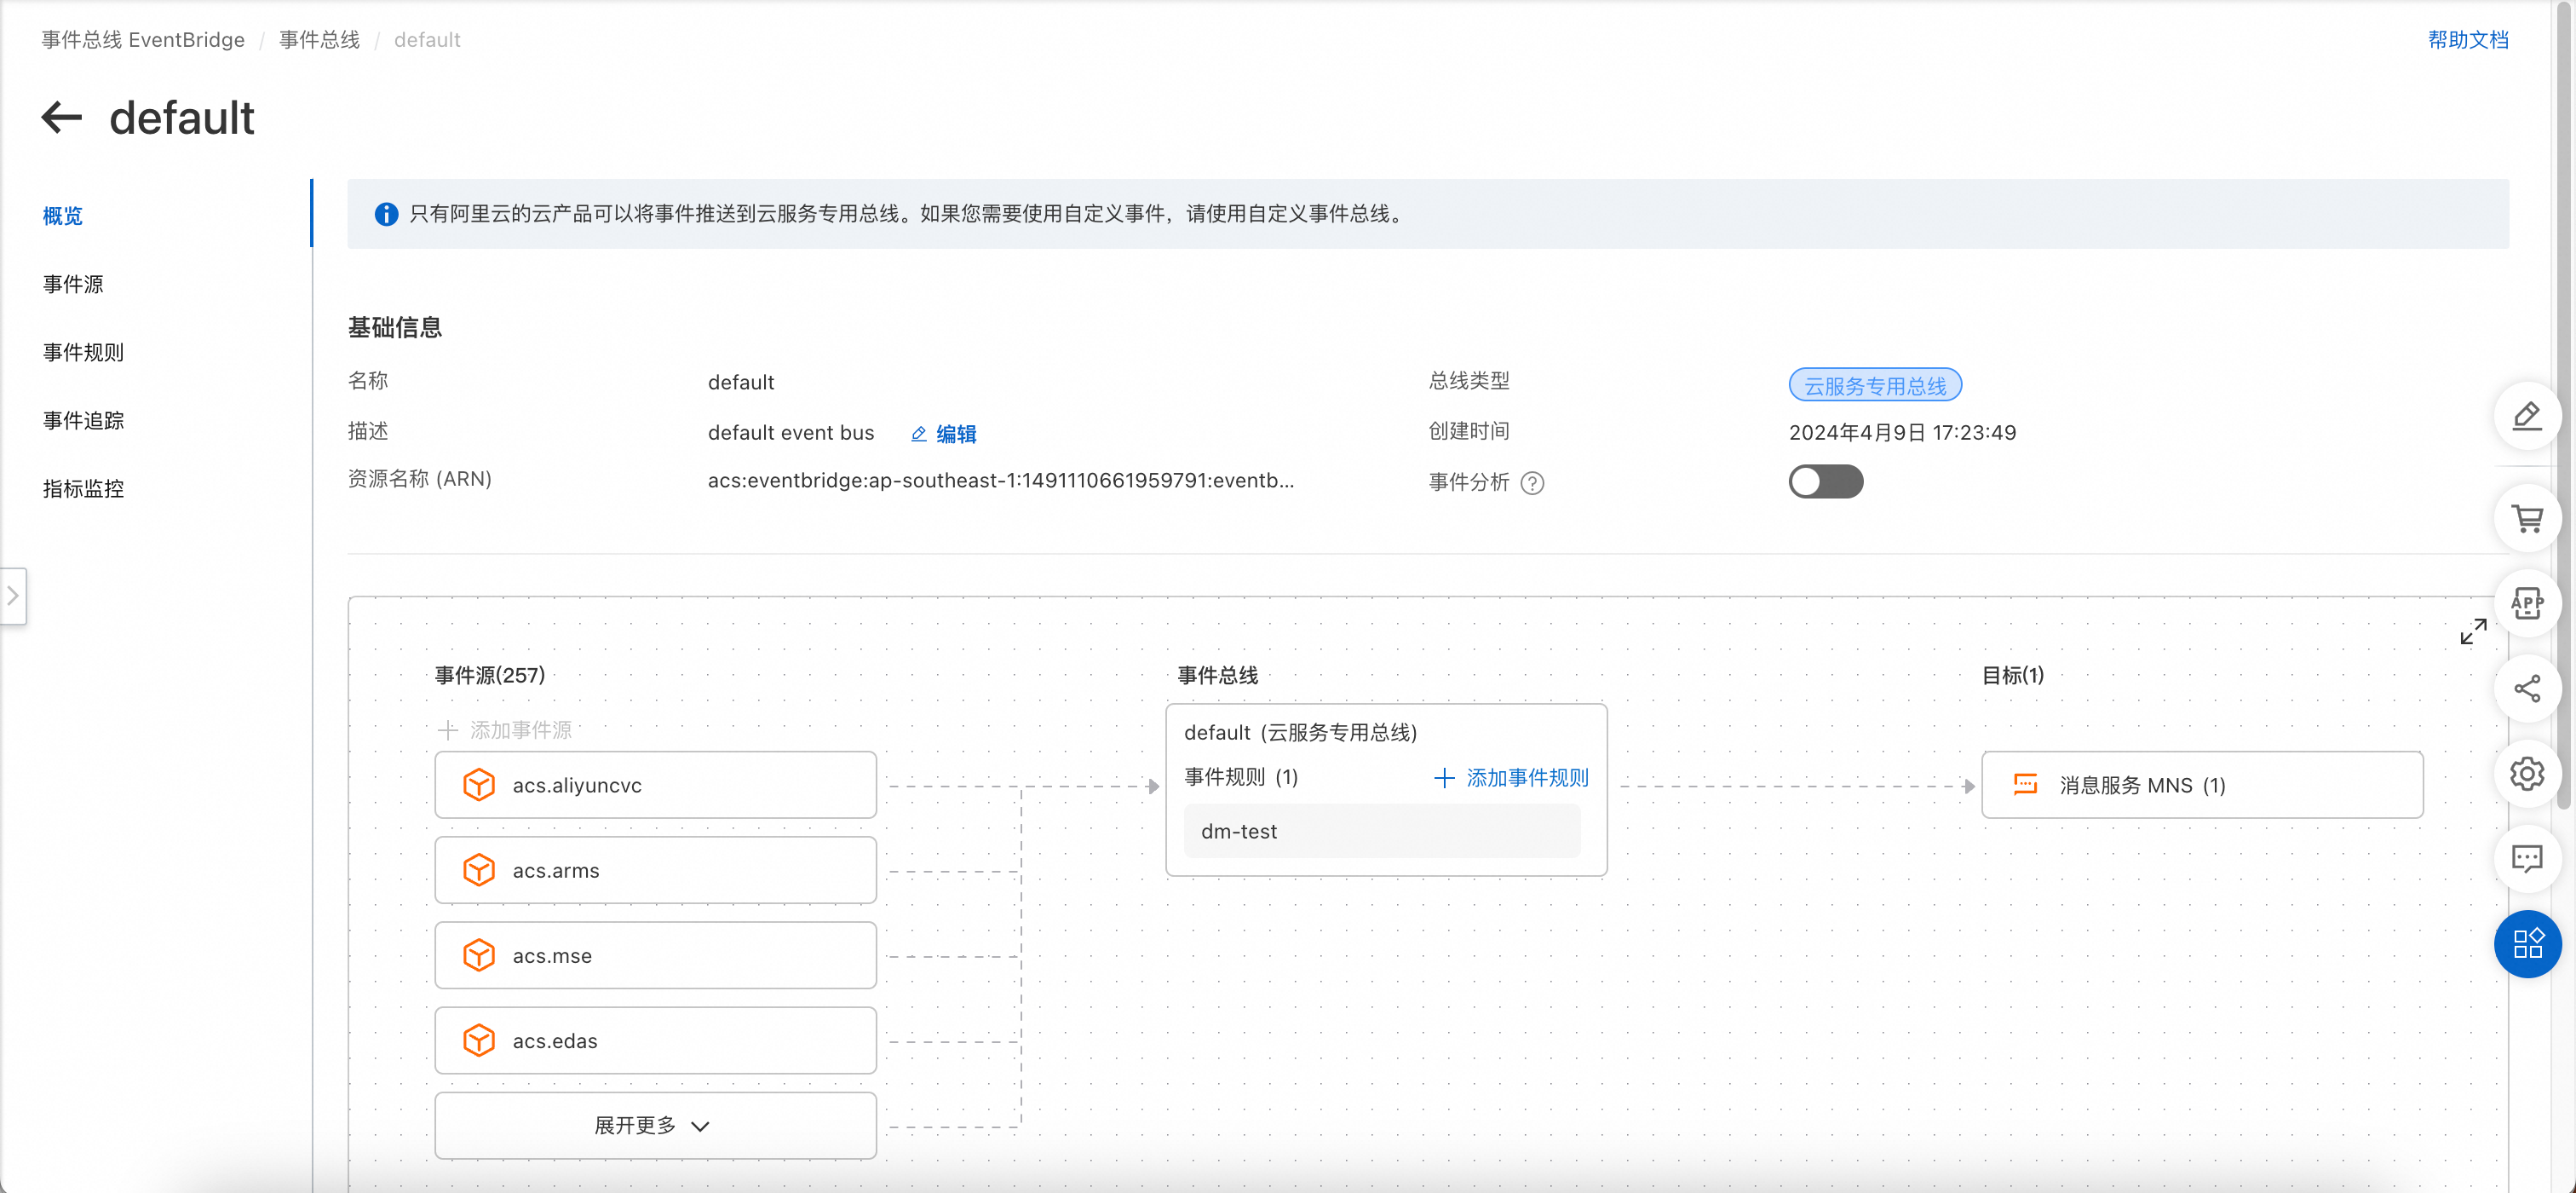Click the acs.aliyuncvc cube icon

coord(479,785)
